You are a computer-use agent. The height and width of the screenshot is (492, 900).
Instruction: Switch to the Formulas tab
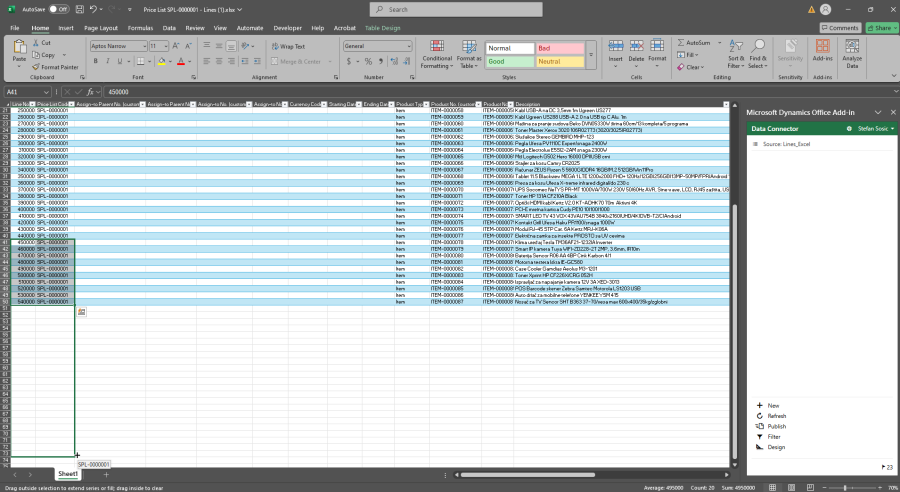(x=140, y=28)
